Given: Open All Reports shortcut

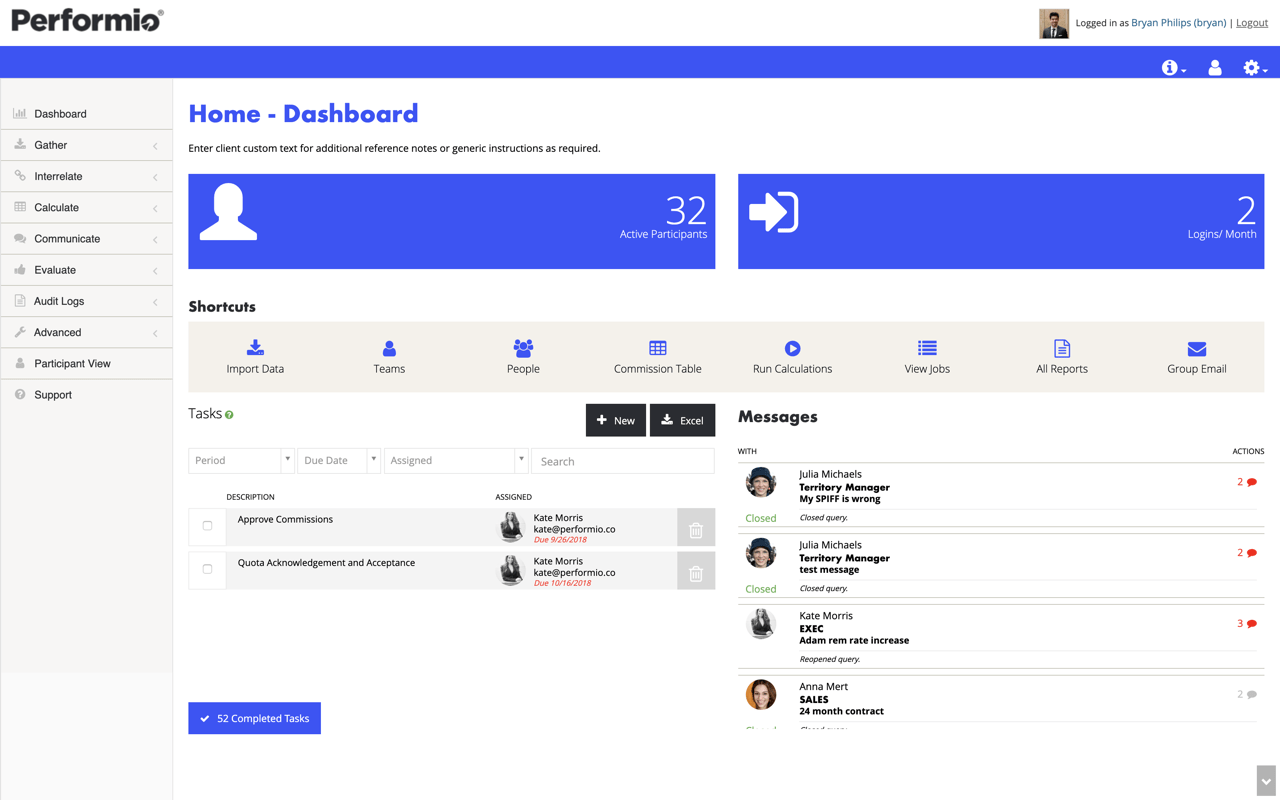Looking at the screenshot, I should pos(1061,356).
